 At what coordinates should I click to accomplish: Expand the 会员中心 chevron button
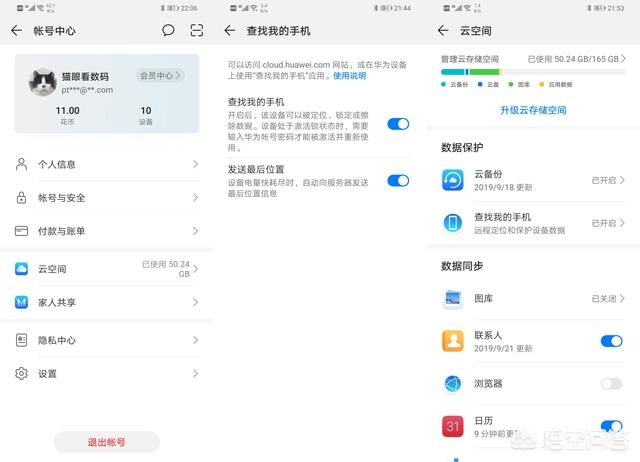pos(160,75)
